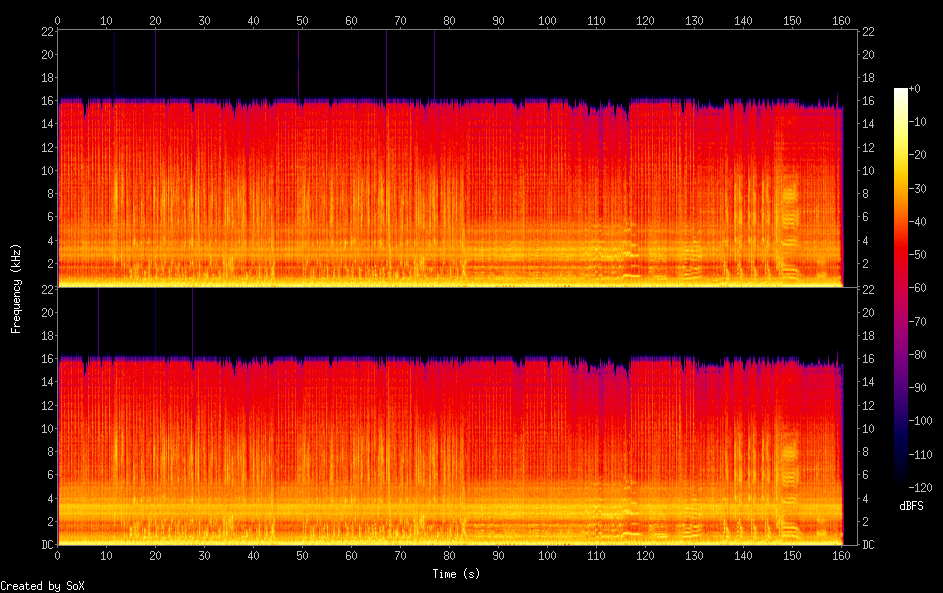Select the "-10" value on the dBFS scale
The width and height of the screenshot is (943, 593).
point(917,121)
